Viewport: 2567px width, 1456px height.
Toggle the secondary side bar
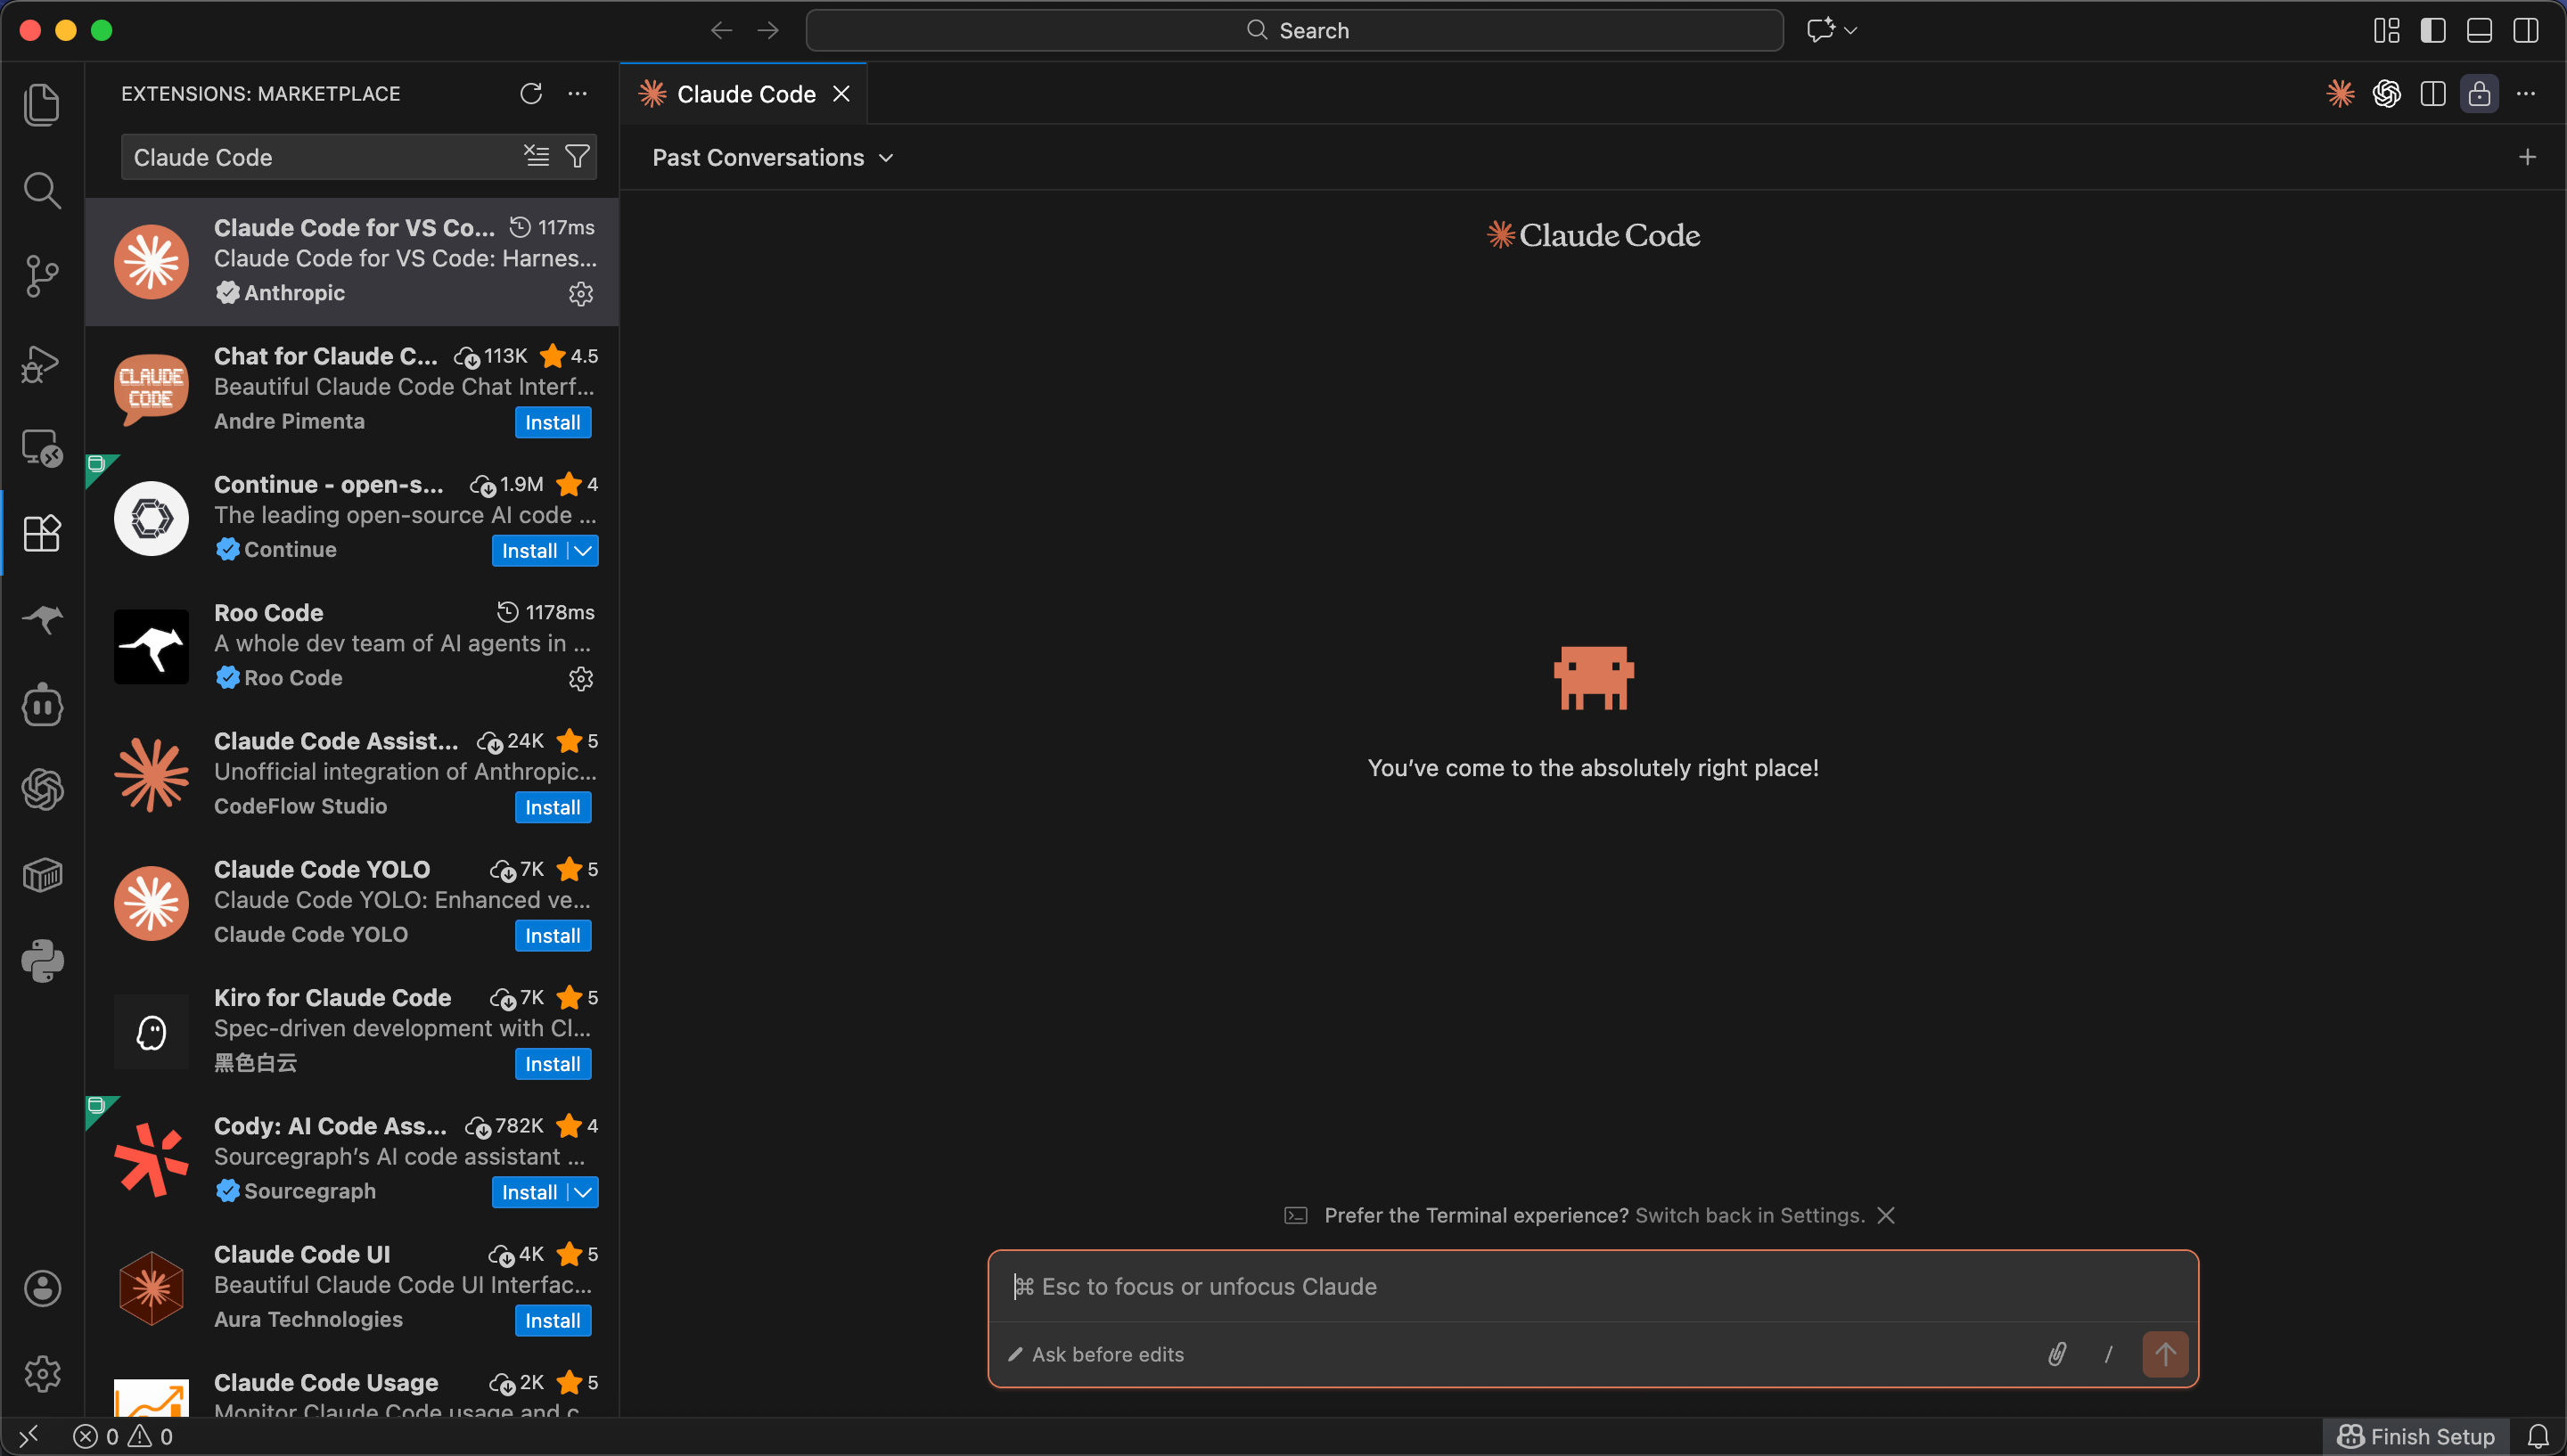[x=2526, y=30]
